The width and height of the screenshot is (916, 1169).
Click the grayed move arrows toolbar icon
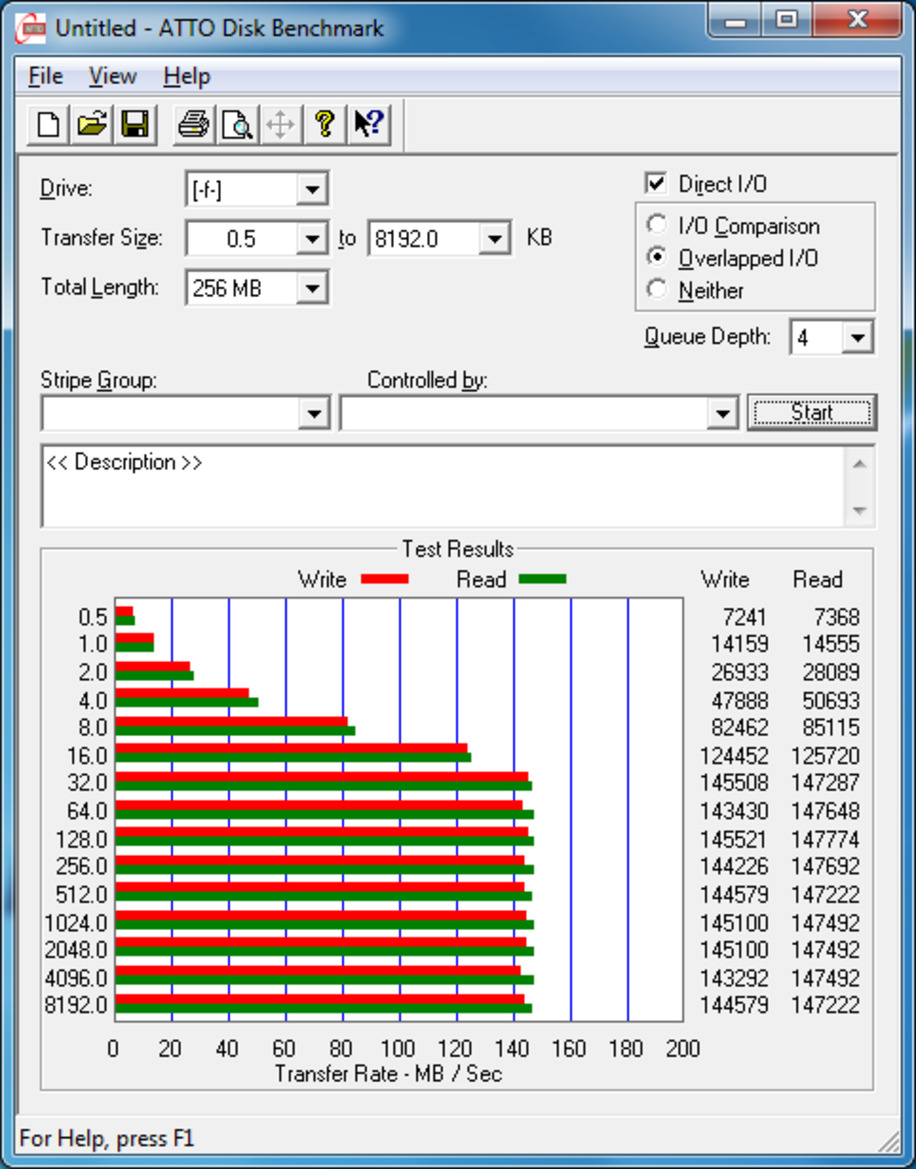click(280, 124)
